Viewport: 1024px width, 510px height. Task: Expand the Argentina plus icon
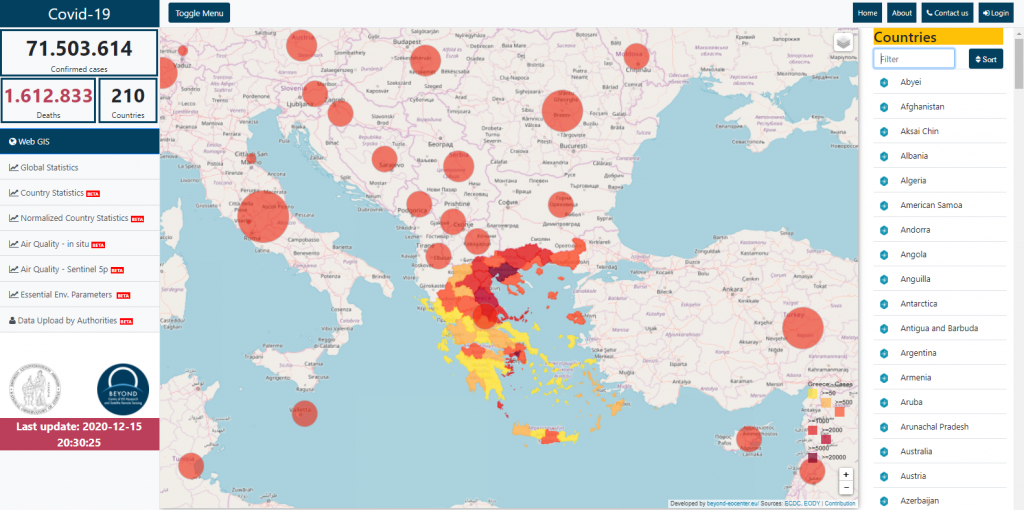click(884, 353)
